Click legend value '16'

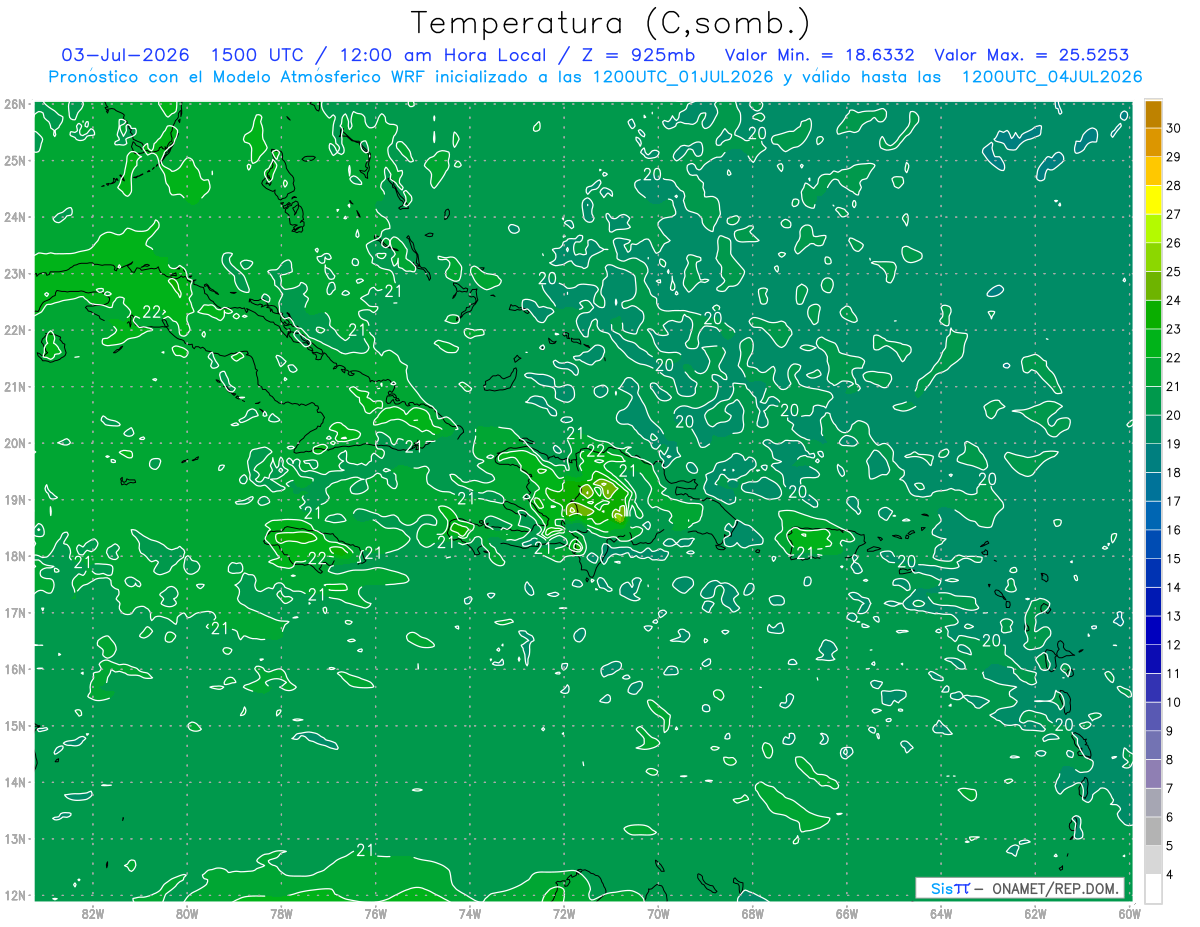click(1174, 530)
